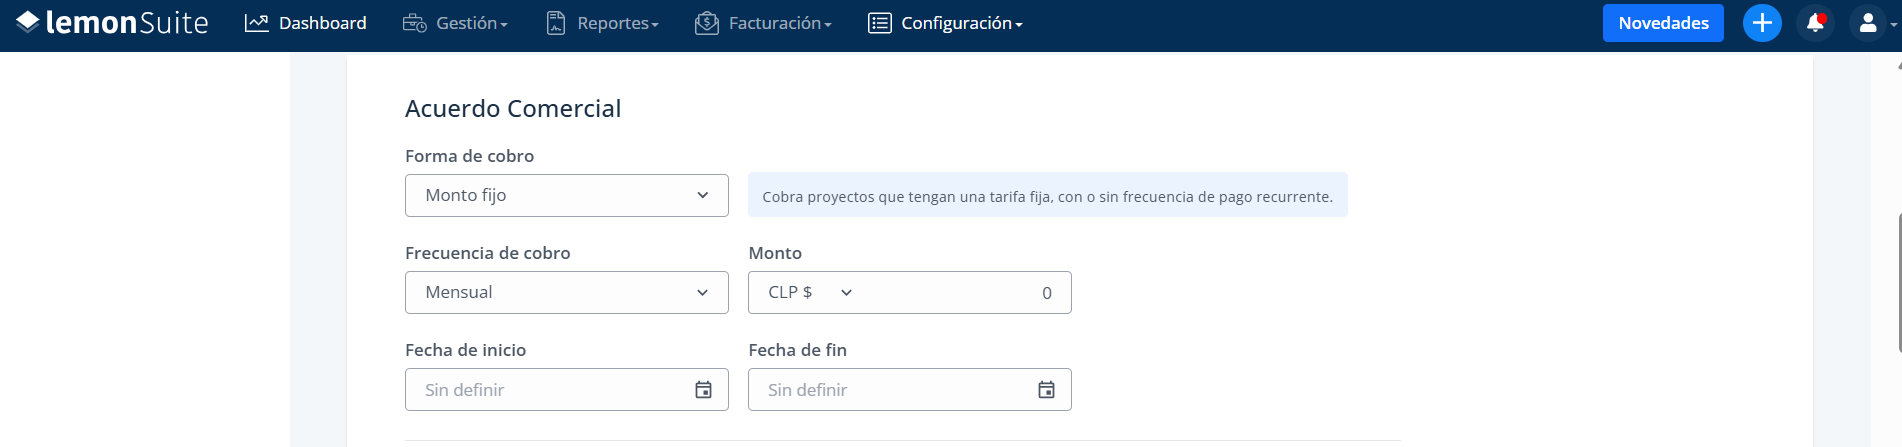Click the Facturación money icon
1902x447 pixels.
tap(707, 23)
